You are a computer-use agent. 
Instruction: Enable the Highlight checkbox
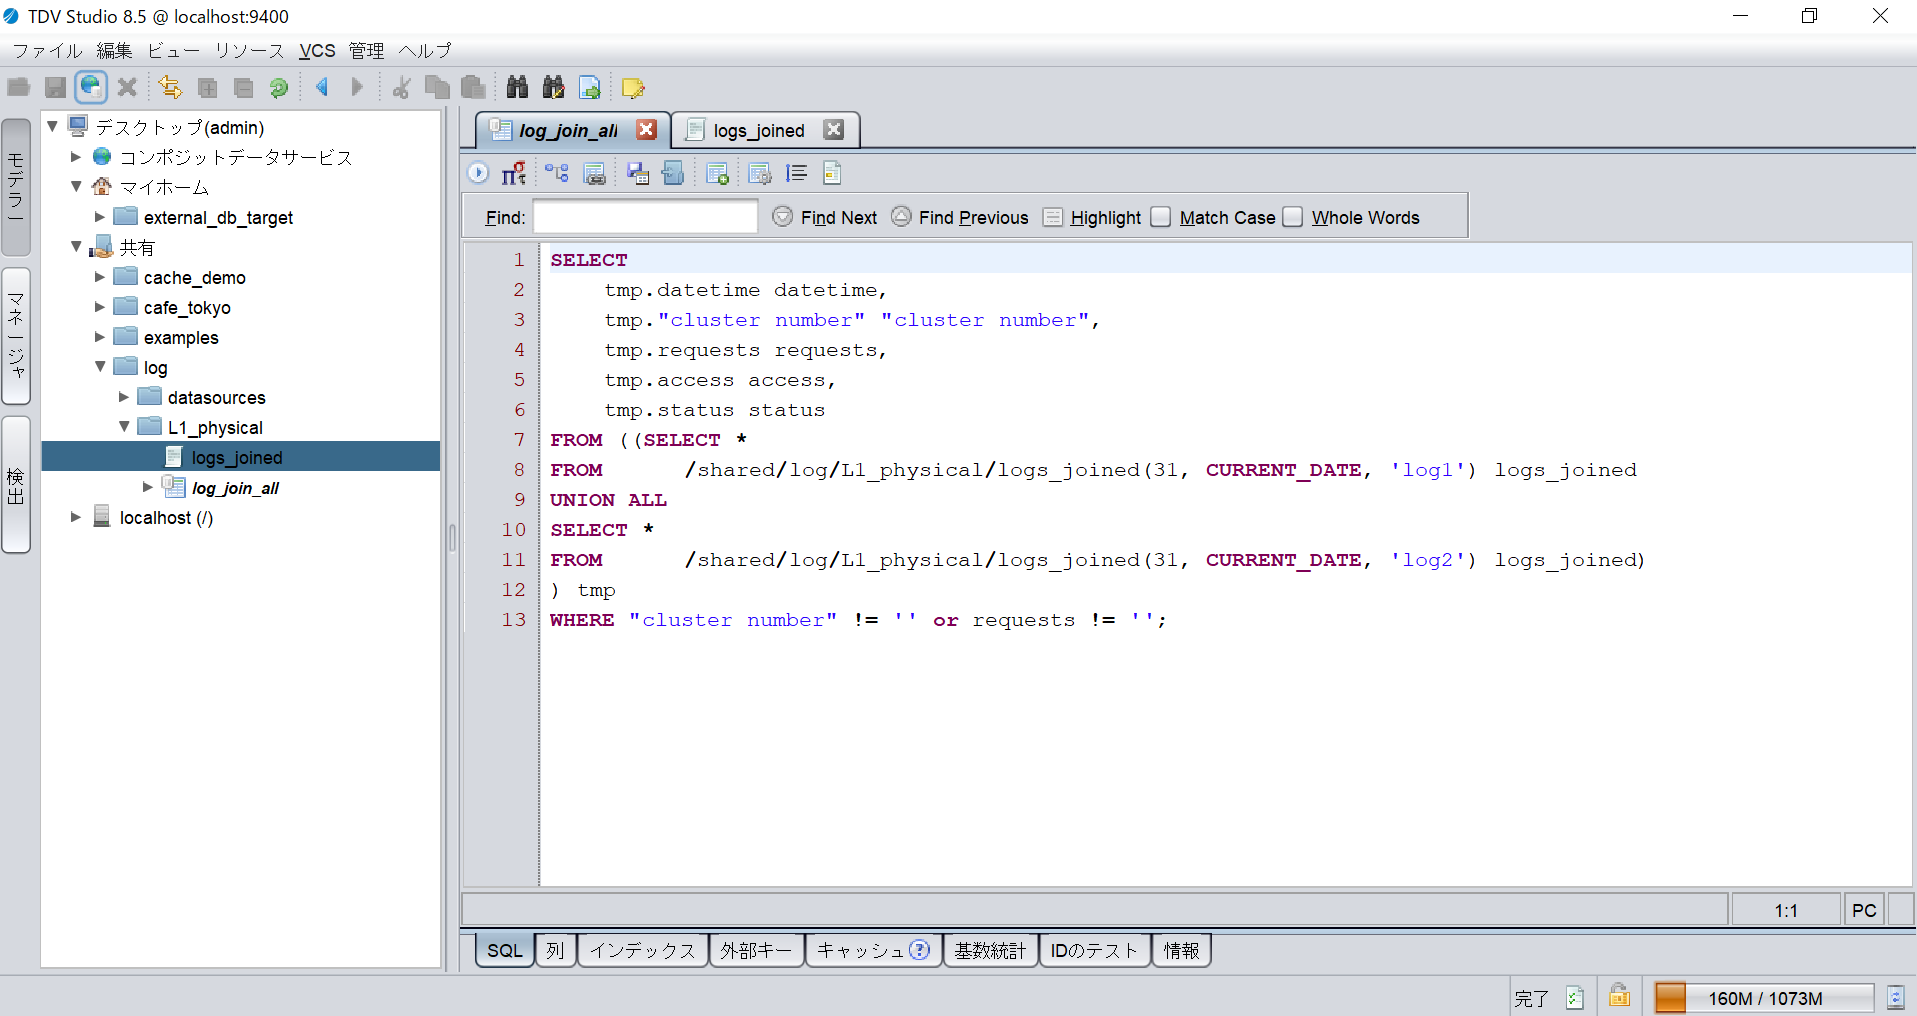click(1053, 217)
